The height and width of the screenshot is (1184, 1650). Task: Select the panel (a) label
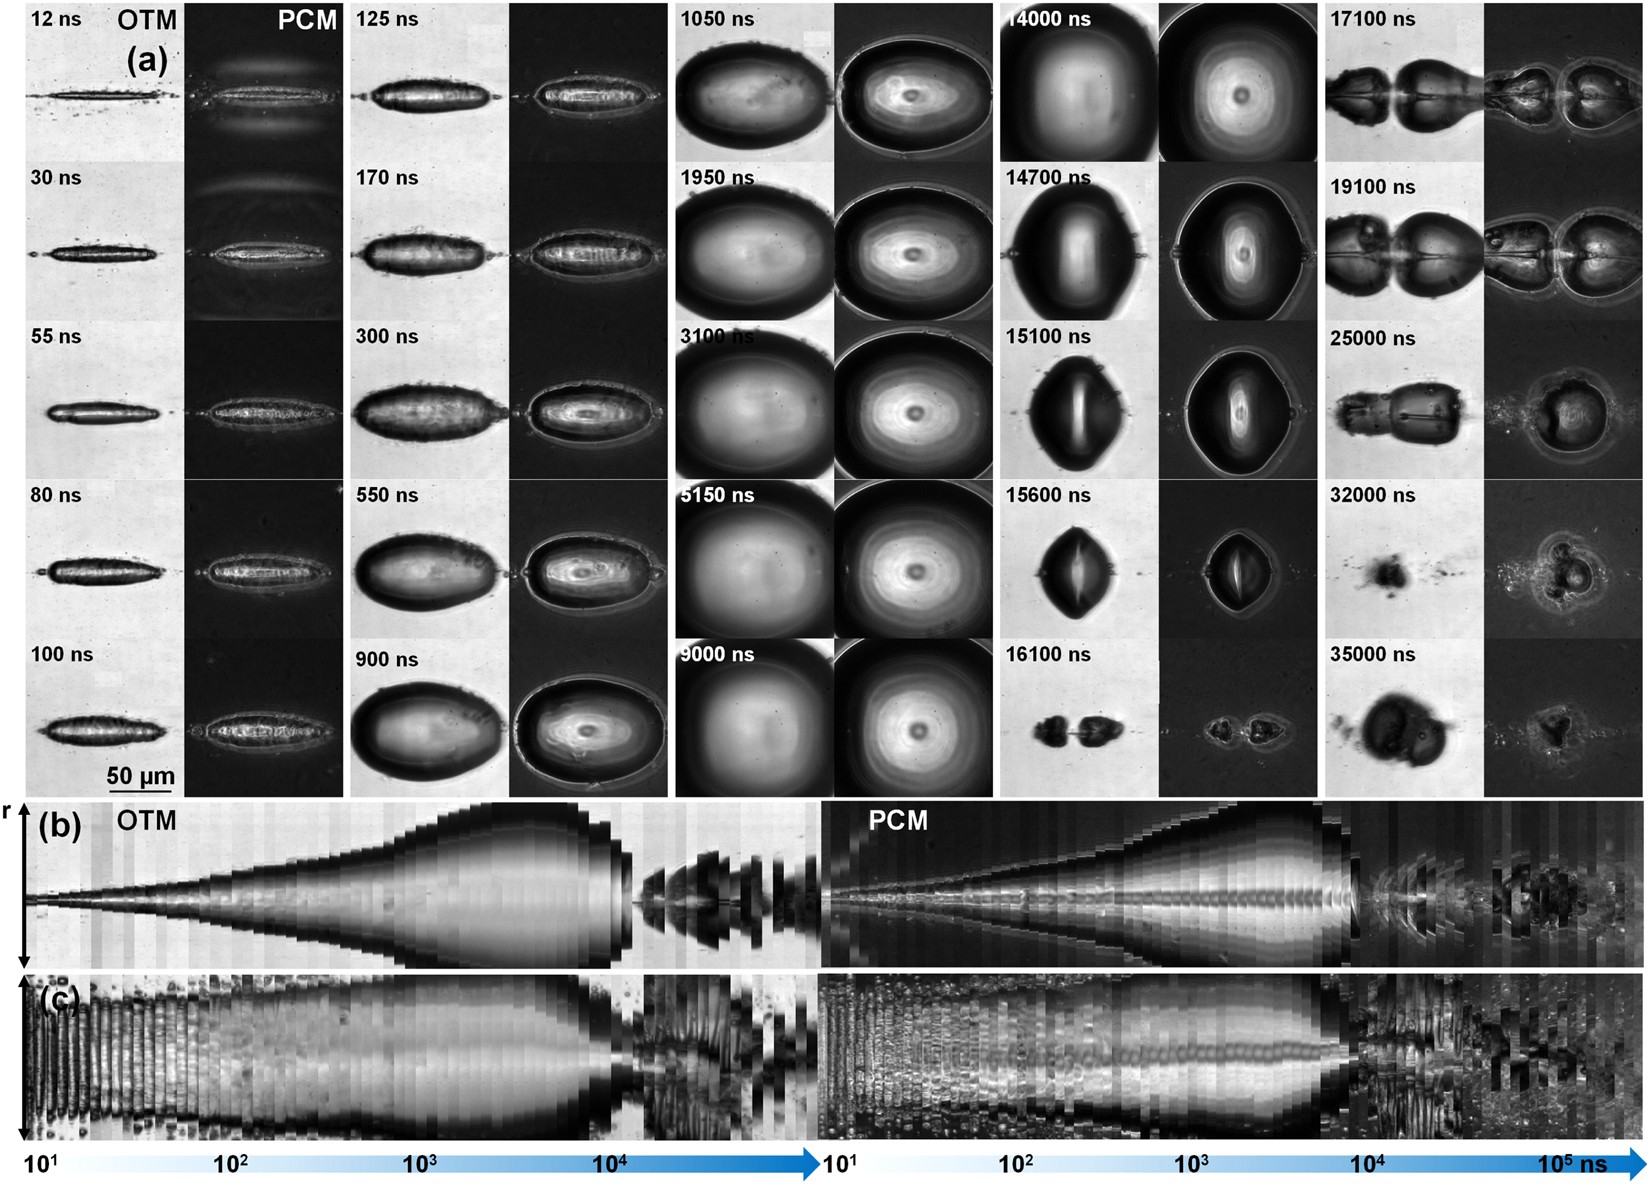coord(147,60)
